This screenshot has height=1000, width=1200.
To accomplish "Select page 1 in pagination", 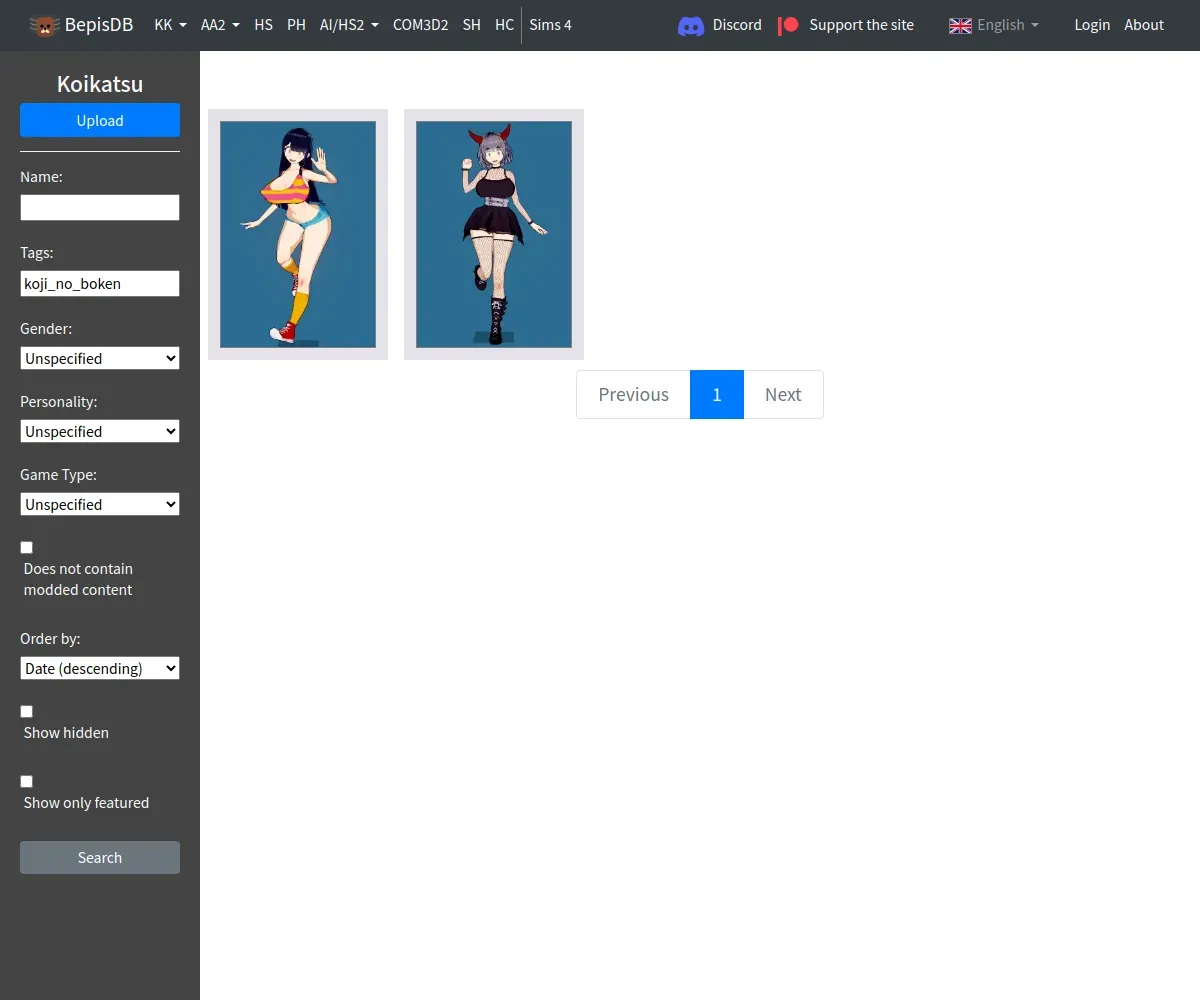I will (x=717, y=394).
